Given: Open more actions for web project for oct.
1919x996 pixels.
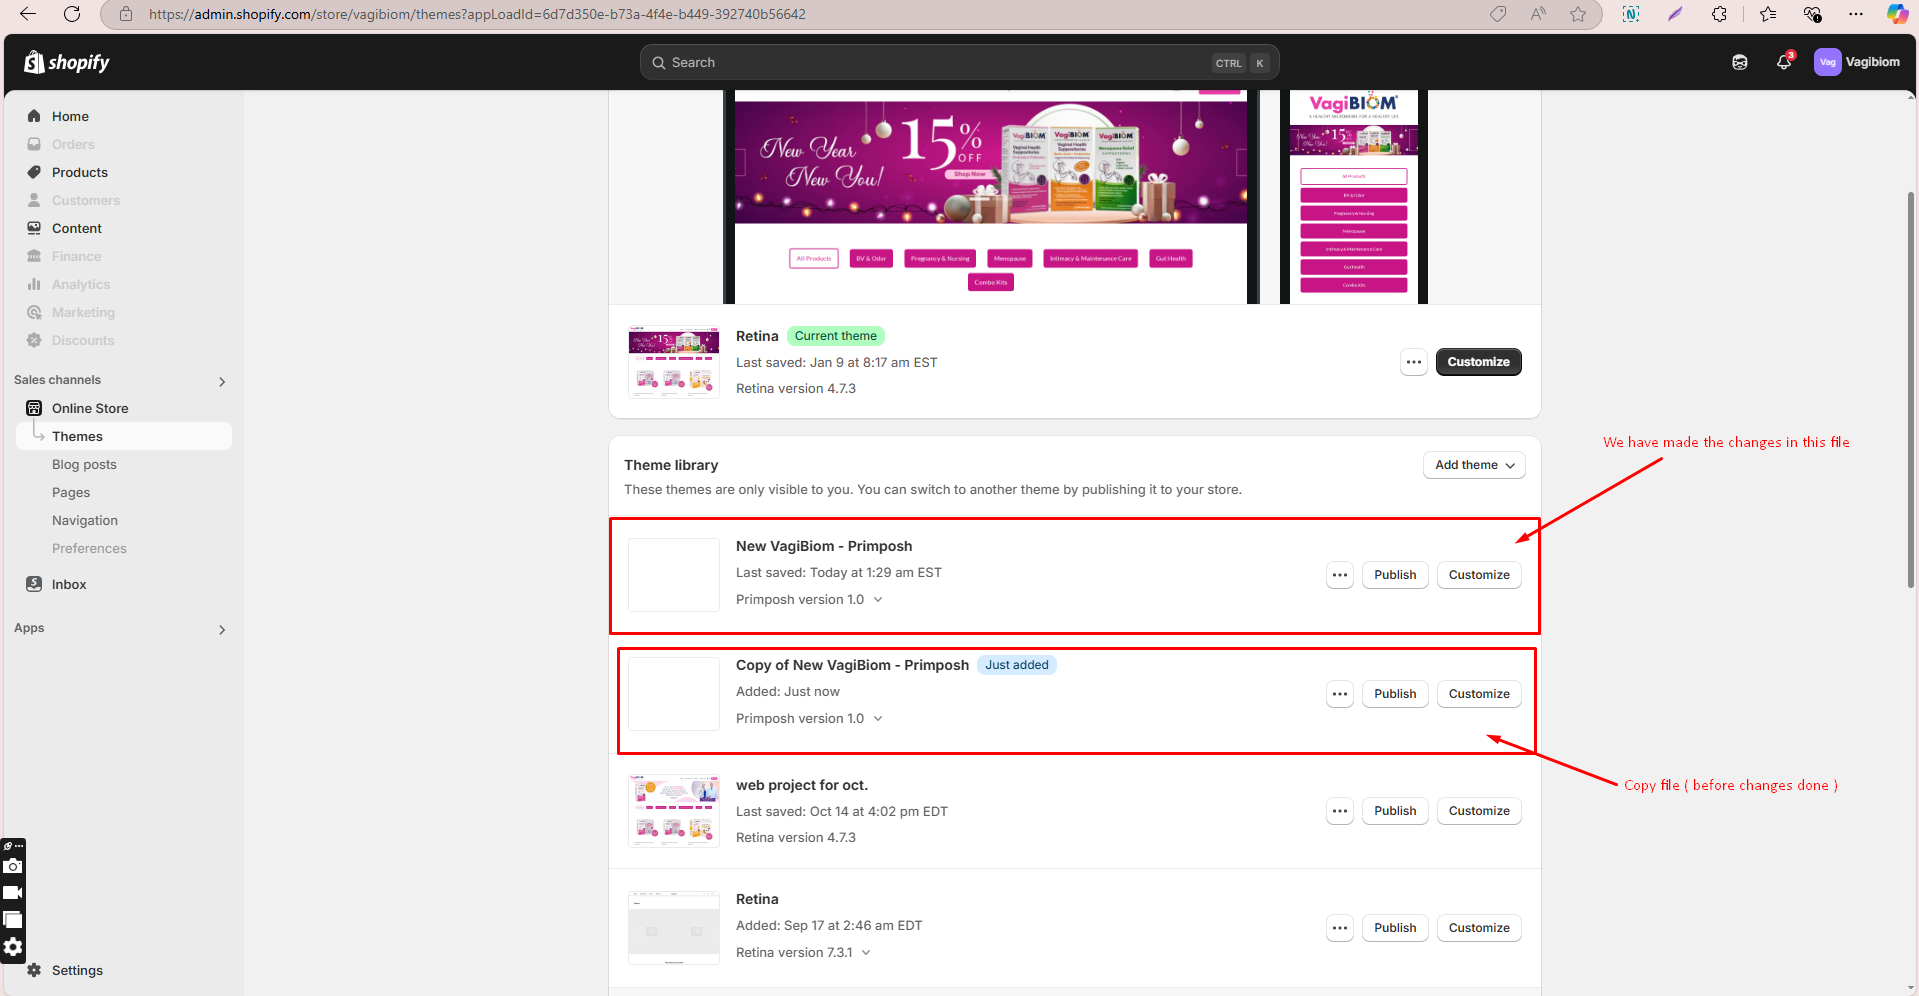Looking at the screenshot, I should coord(1340,811).
